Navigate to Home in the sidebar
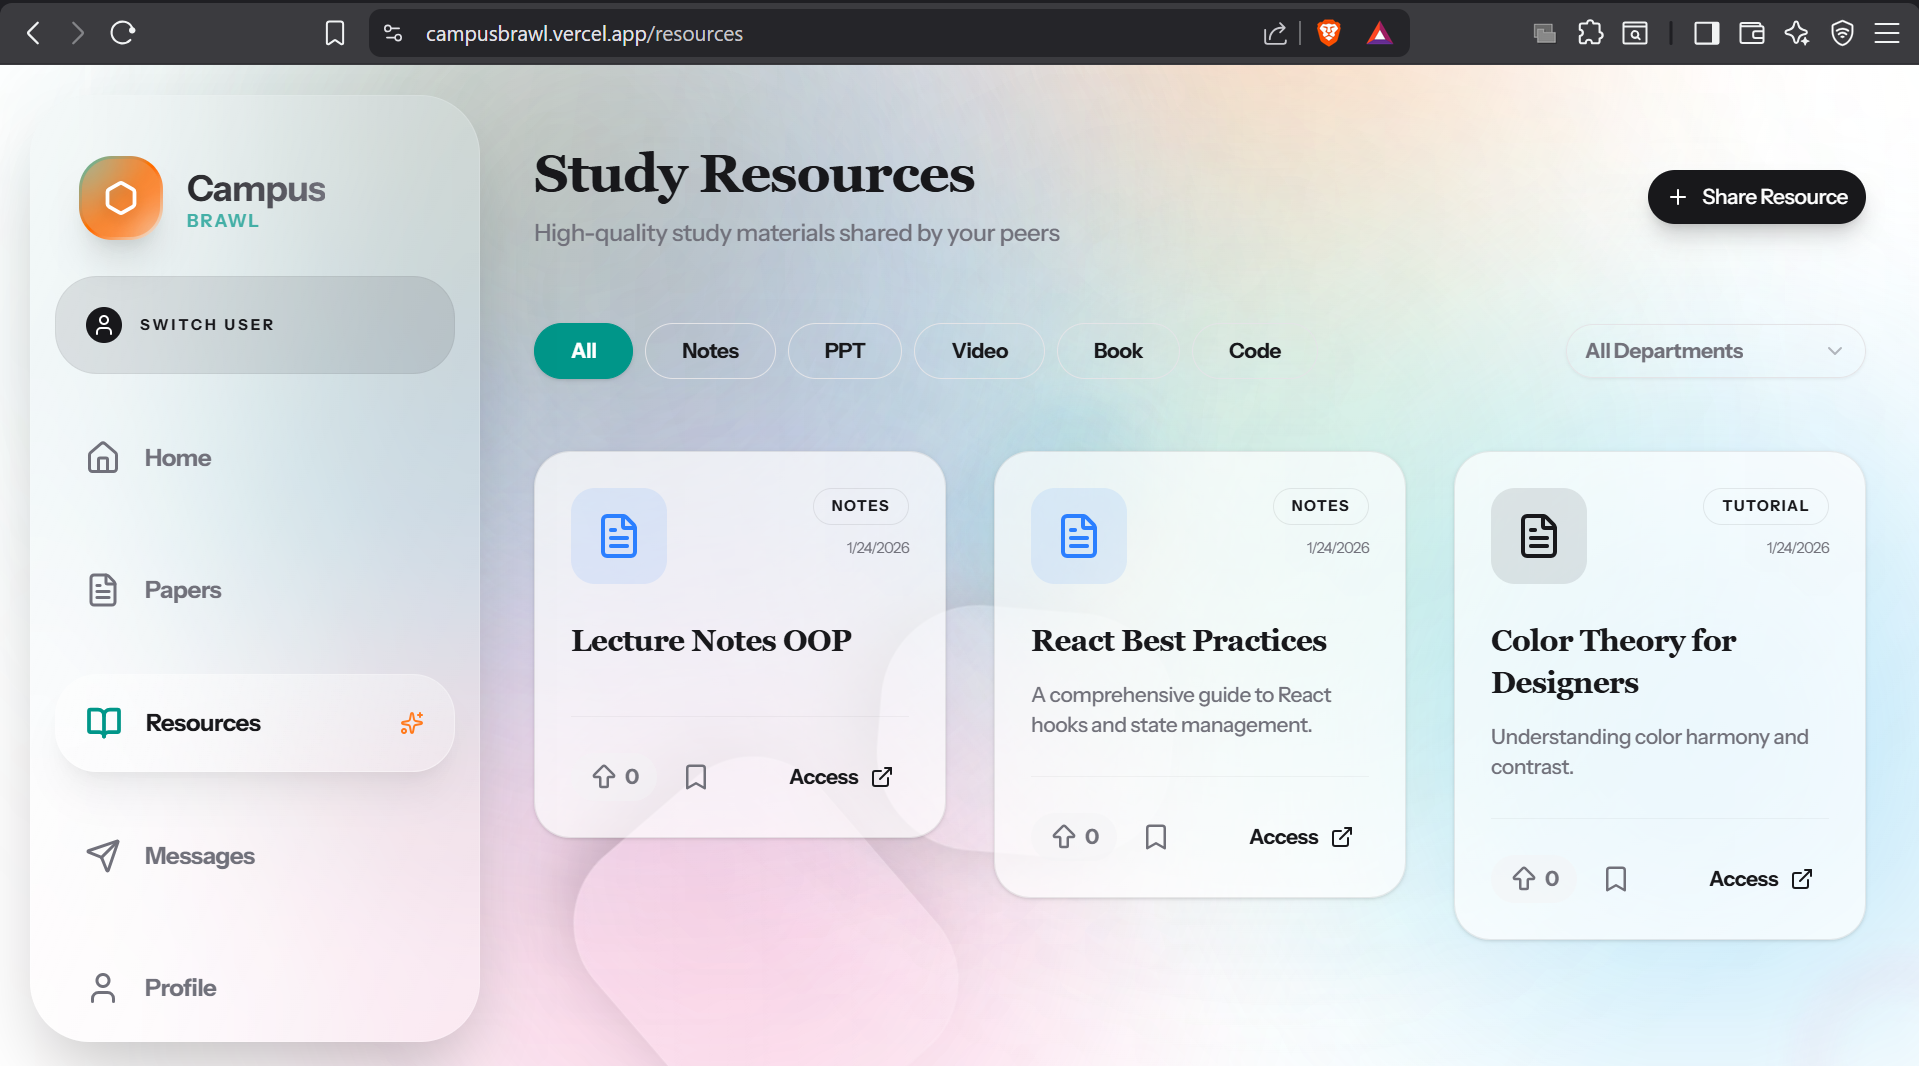Screen dimensions: 1919x1066 (255, 458)
